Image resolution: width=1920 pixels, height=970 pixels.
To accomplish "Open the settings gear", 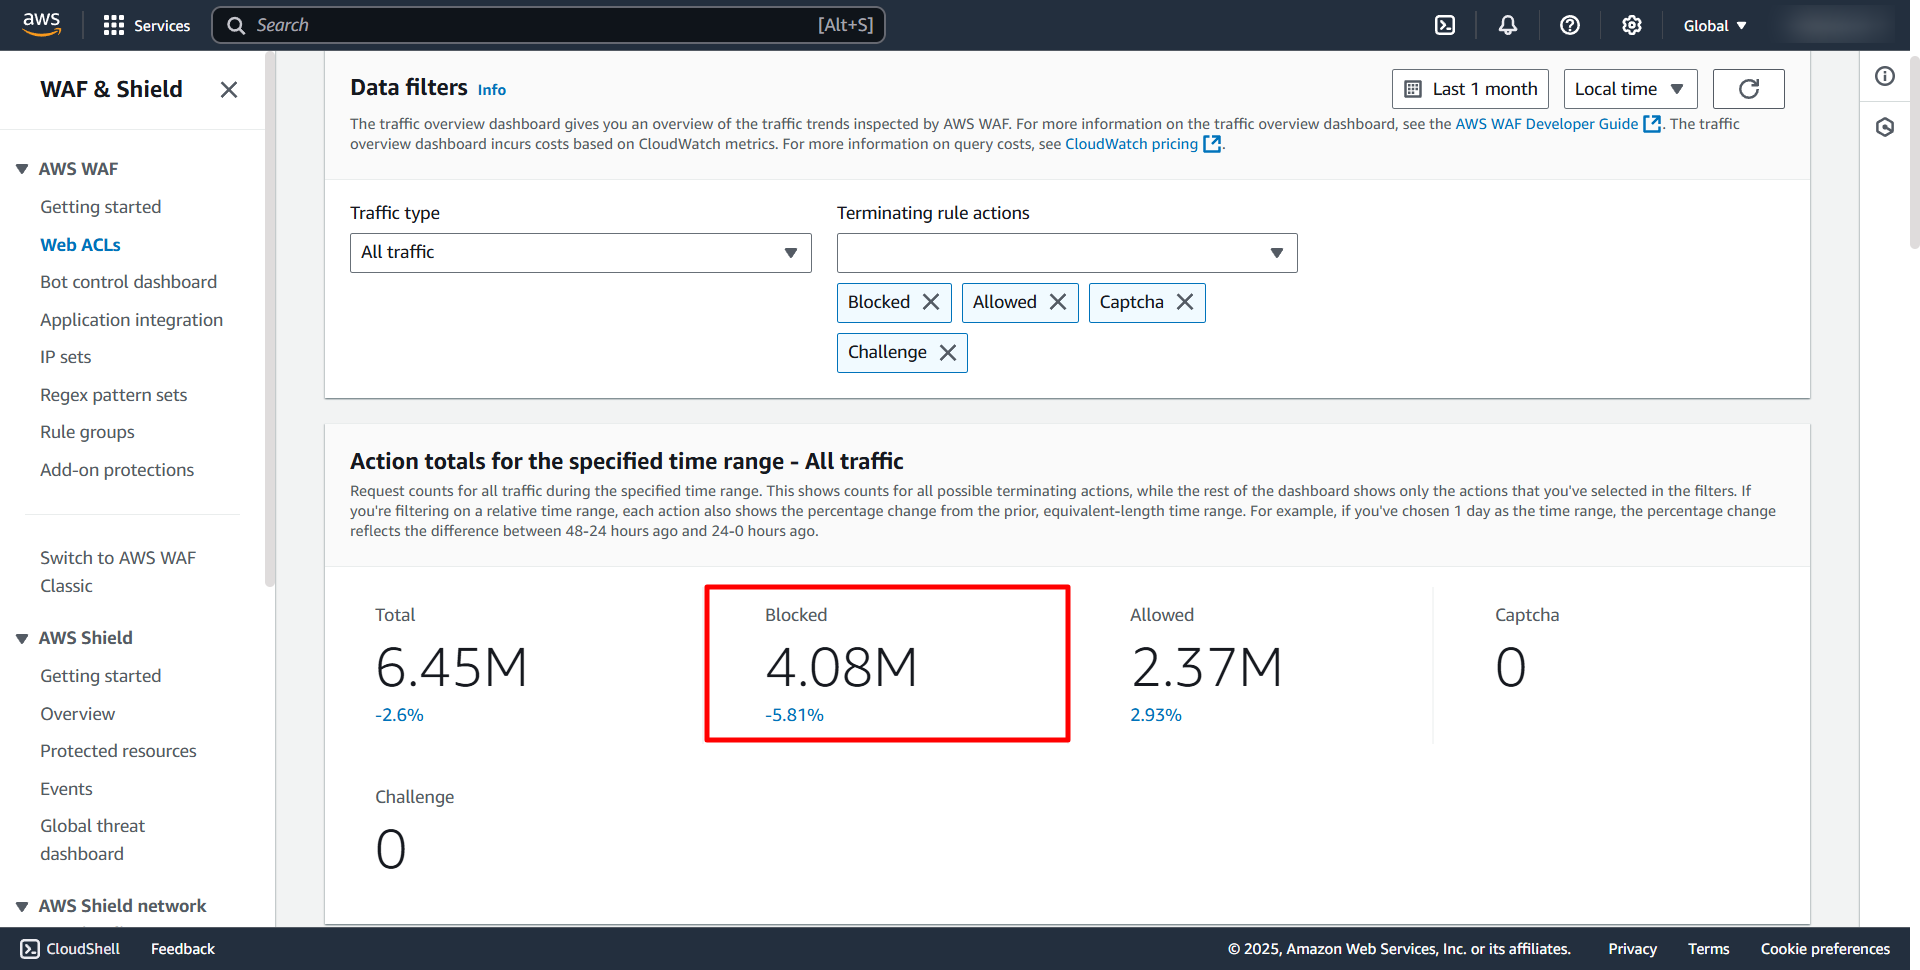I will point(1632,25).
